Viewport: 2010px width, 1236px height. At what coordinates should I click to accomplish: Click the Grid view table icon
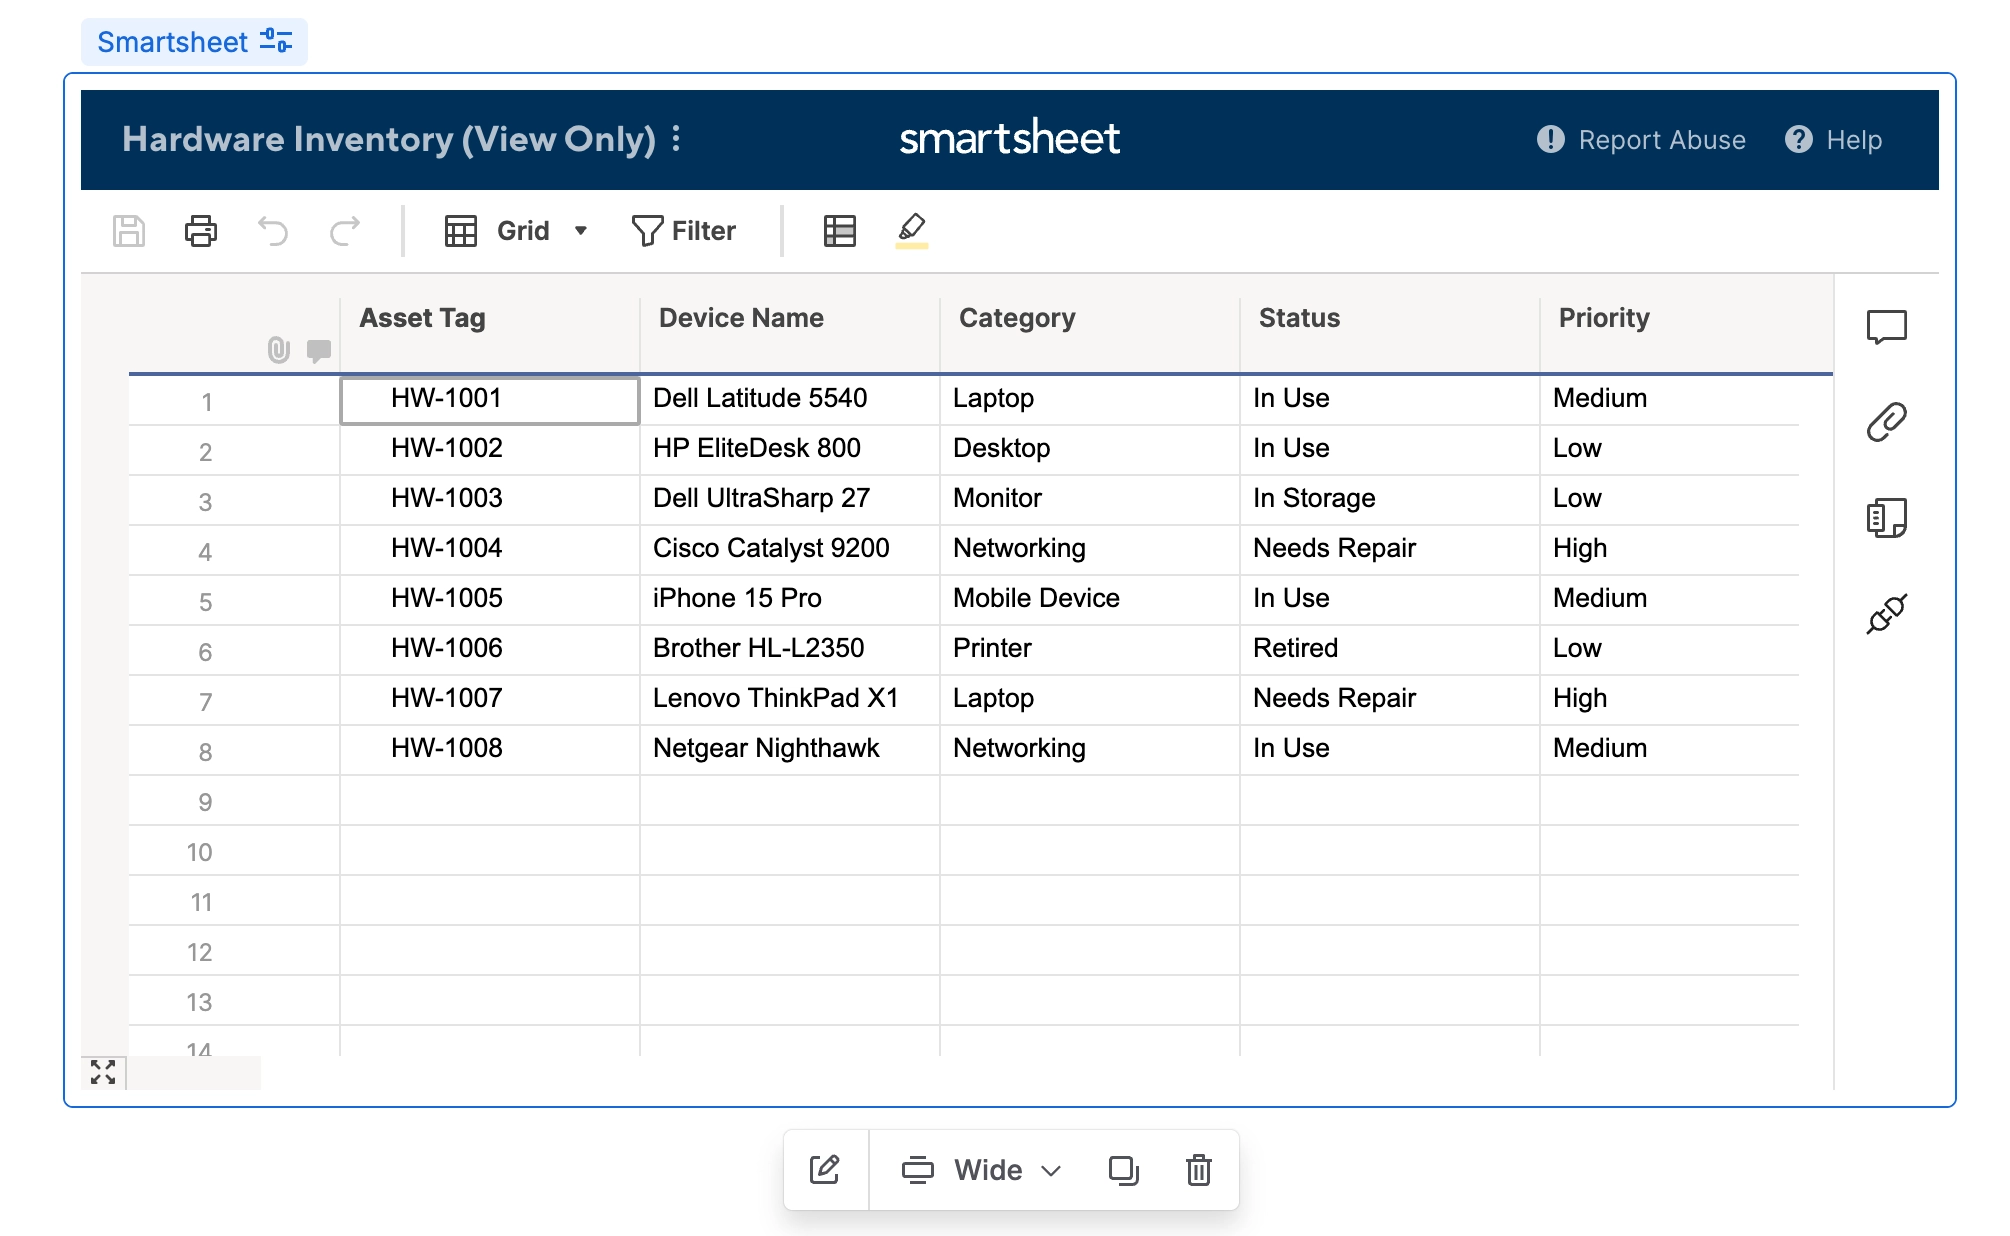[461, 231]
